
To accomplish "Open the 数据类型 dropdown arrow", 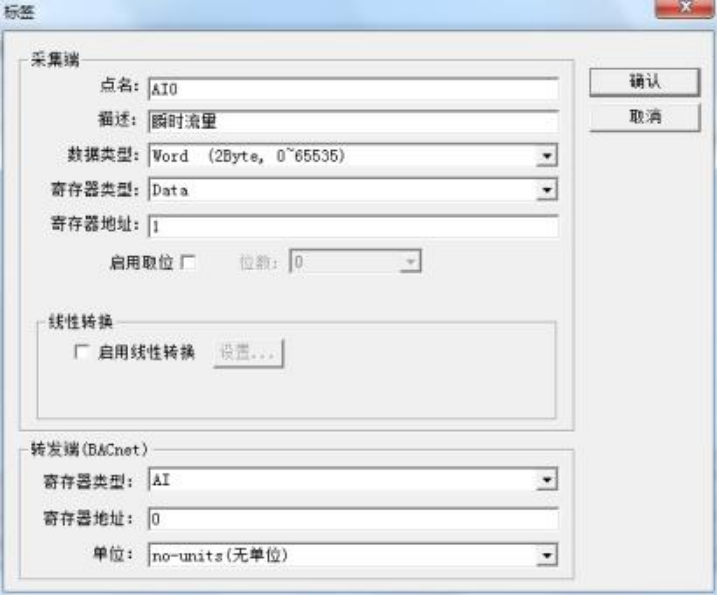I will coord(546,156).
